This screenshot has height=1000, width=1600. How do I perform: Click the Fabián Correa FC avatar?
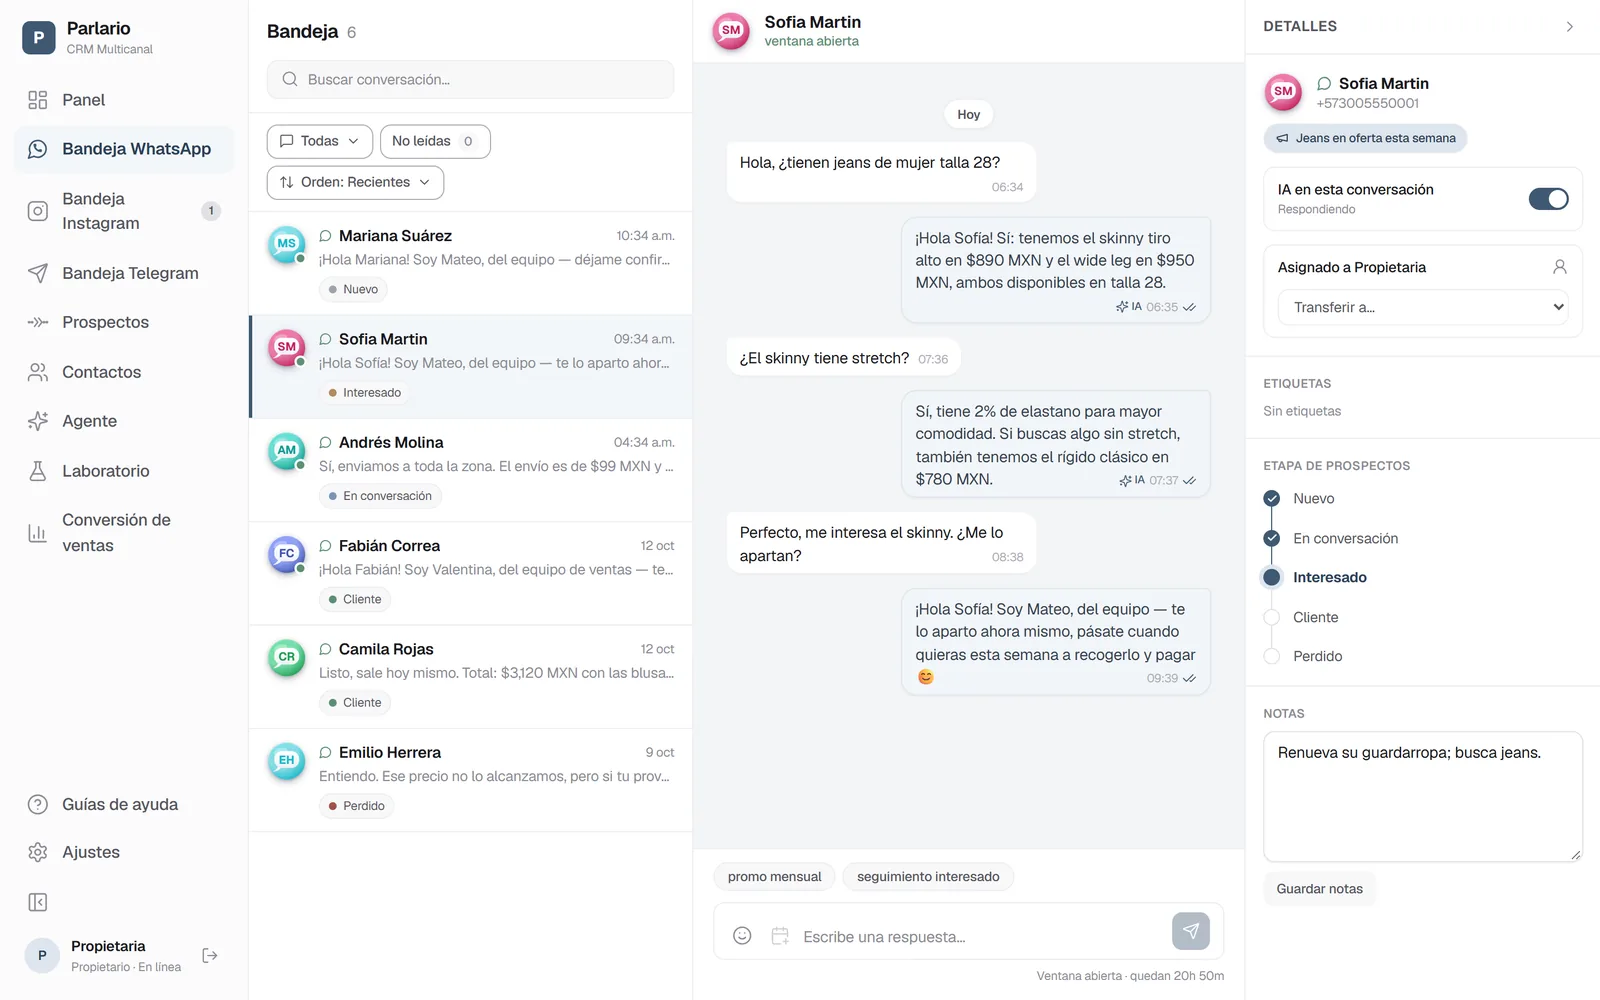[287, 555]
